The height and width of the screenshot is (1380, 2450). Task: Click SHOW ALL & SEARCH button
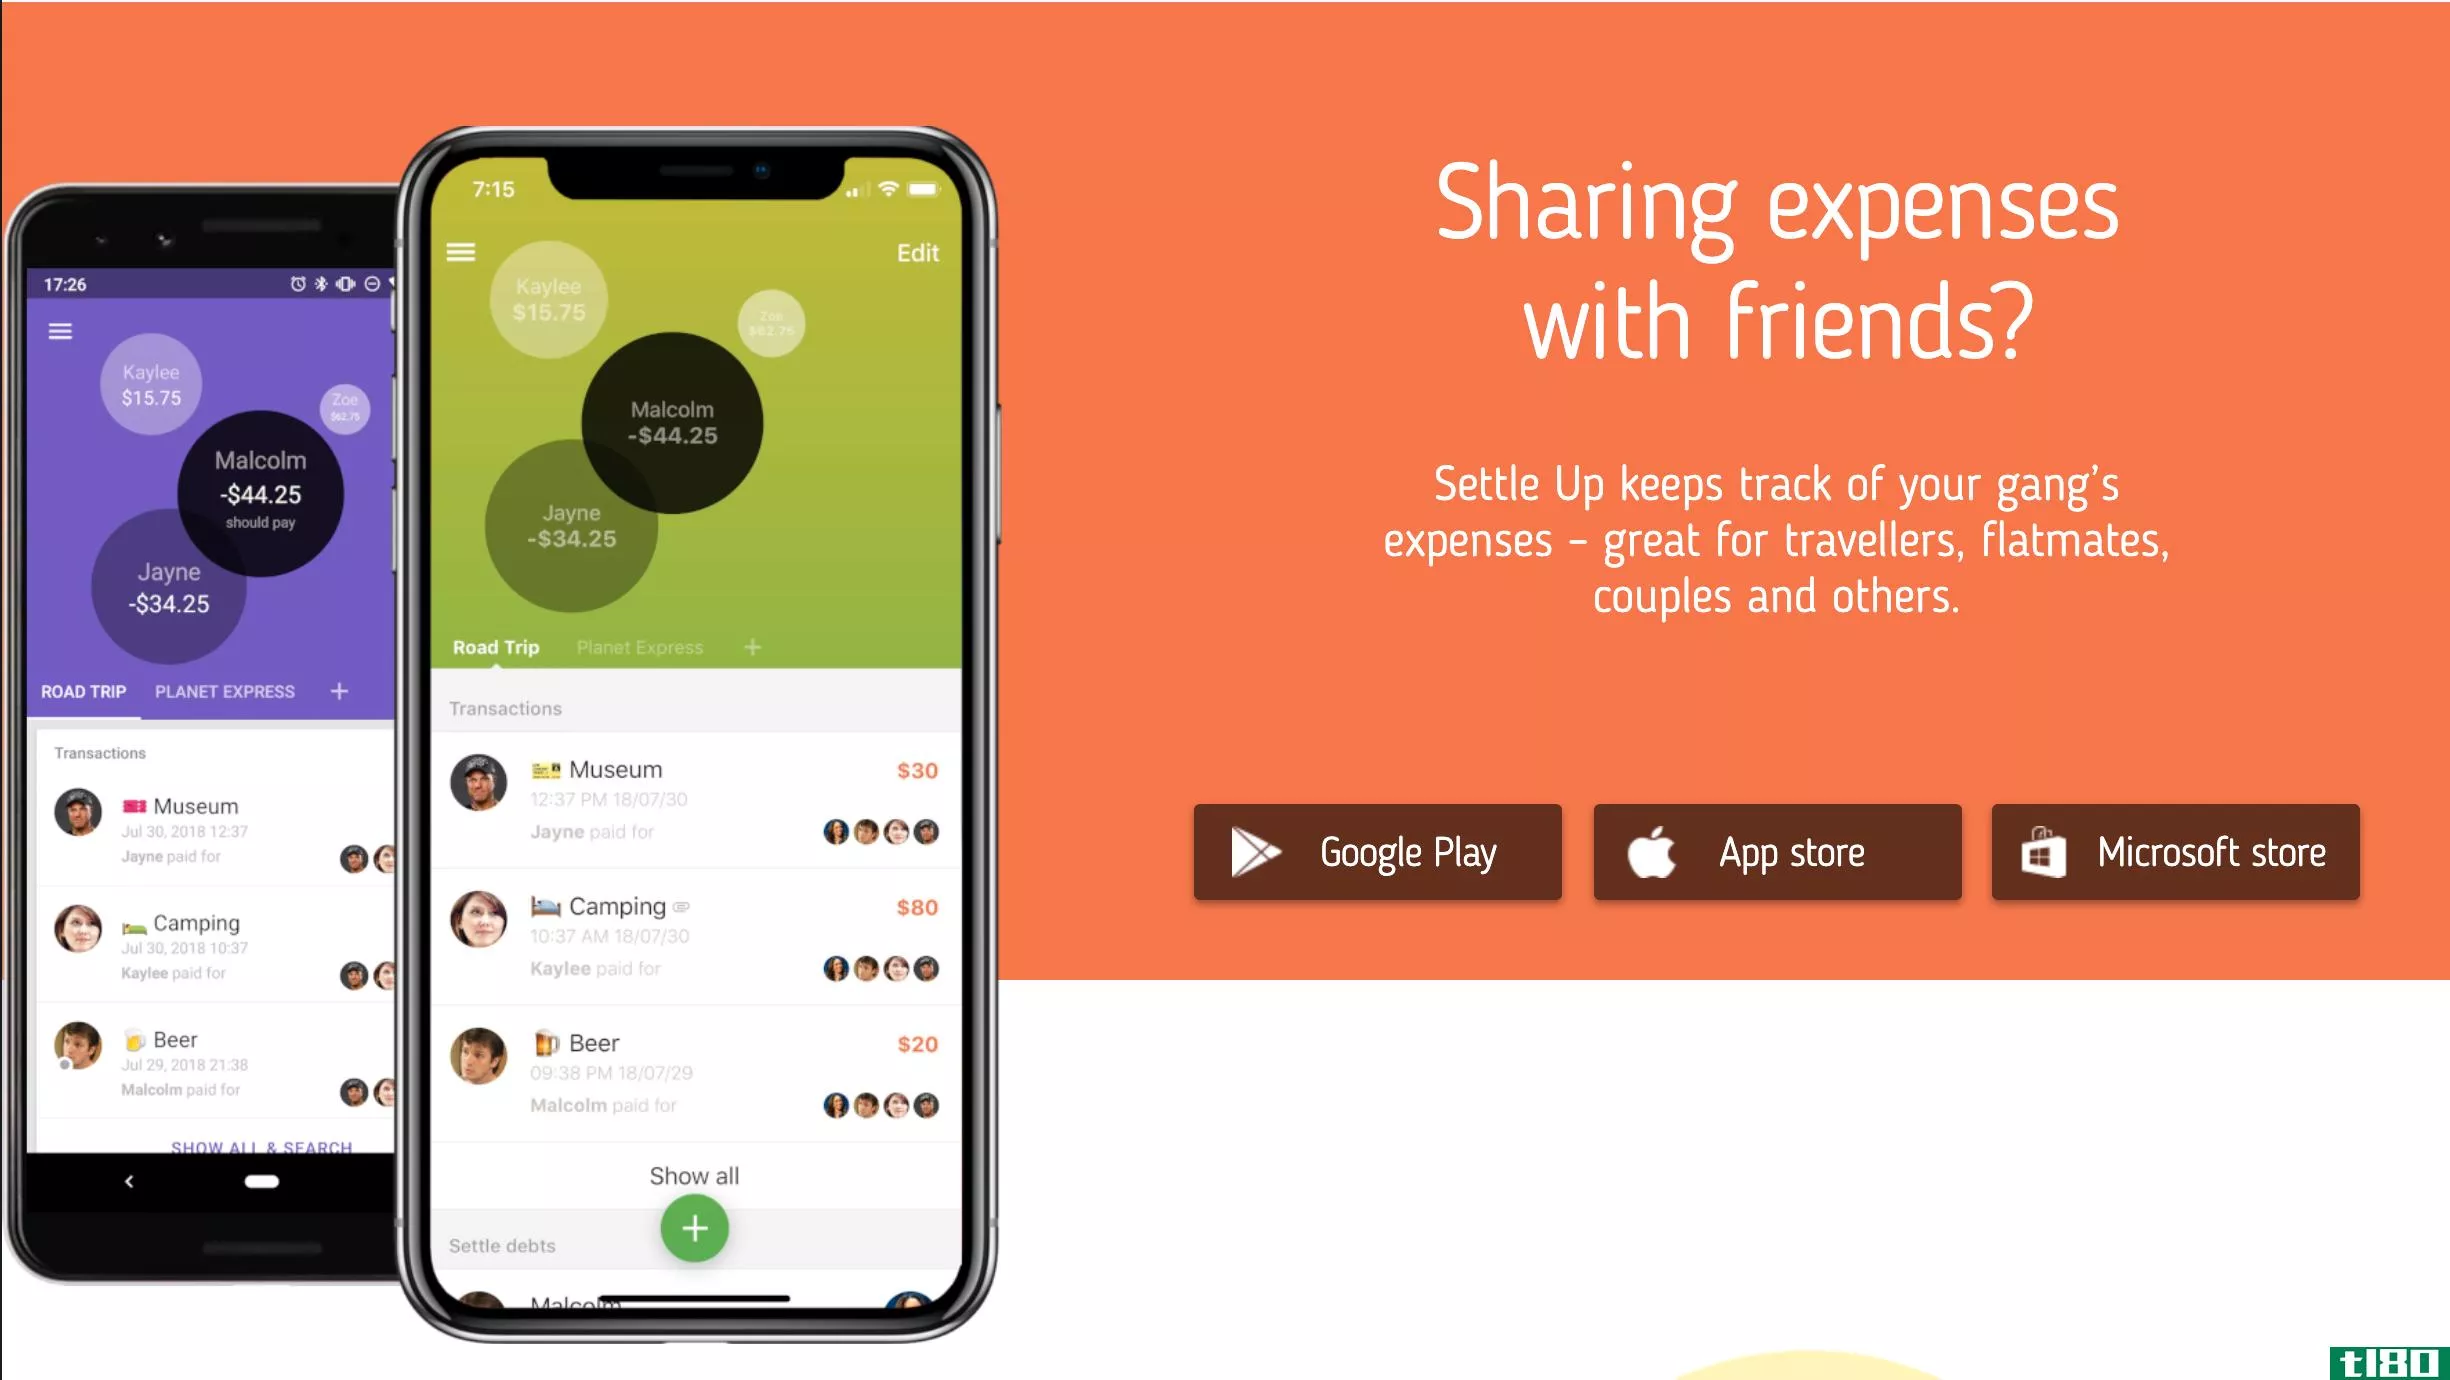pos(261,1148)
